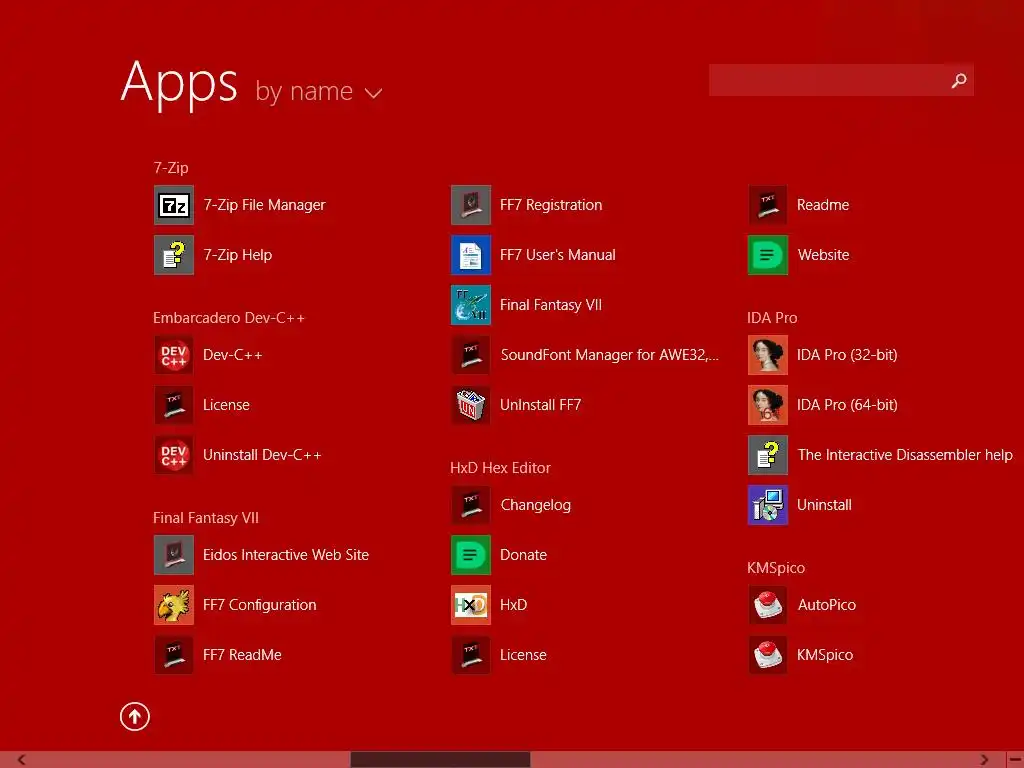Launch the KMSpico red button icon
Image resolution: width=1024 pixels, height=768 pixels.
click(768, 655)
